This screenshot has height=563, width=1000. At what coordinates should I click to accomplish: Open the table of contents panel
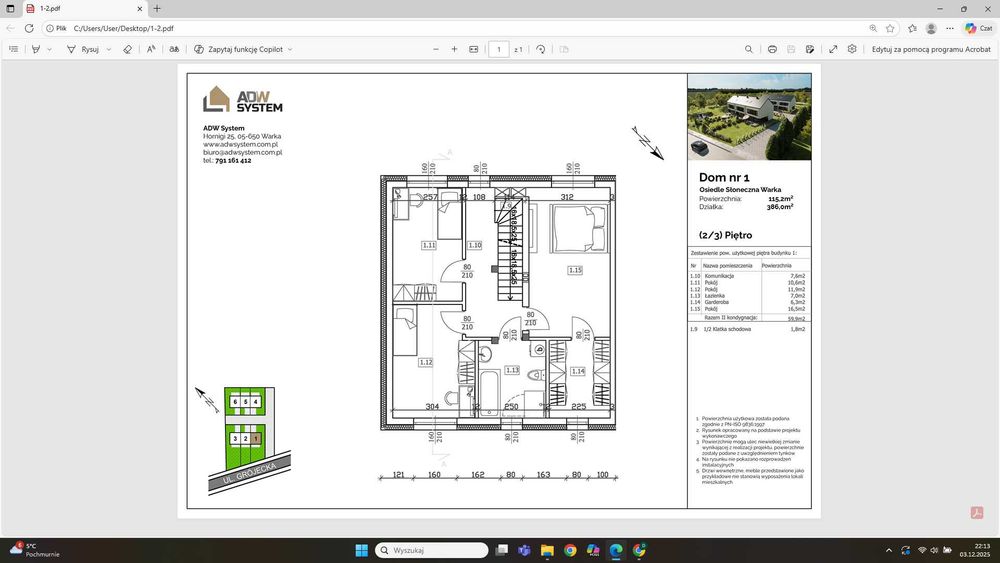(13, 49)
